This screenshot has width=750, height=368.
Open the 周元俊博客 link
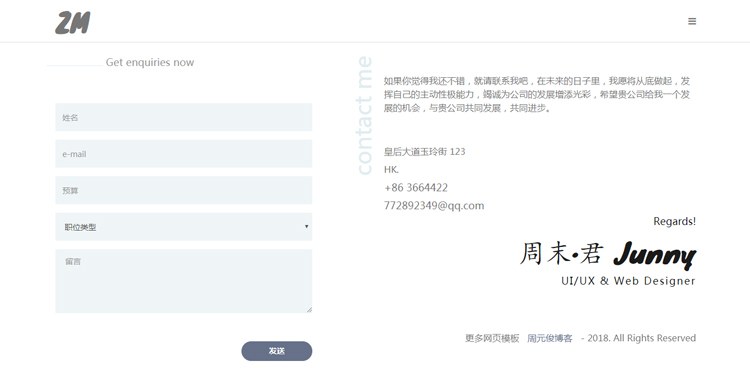coord(550,338)
